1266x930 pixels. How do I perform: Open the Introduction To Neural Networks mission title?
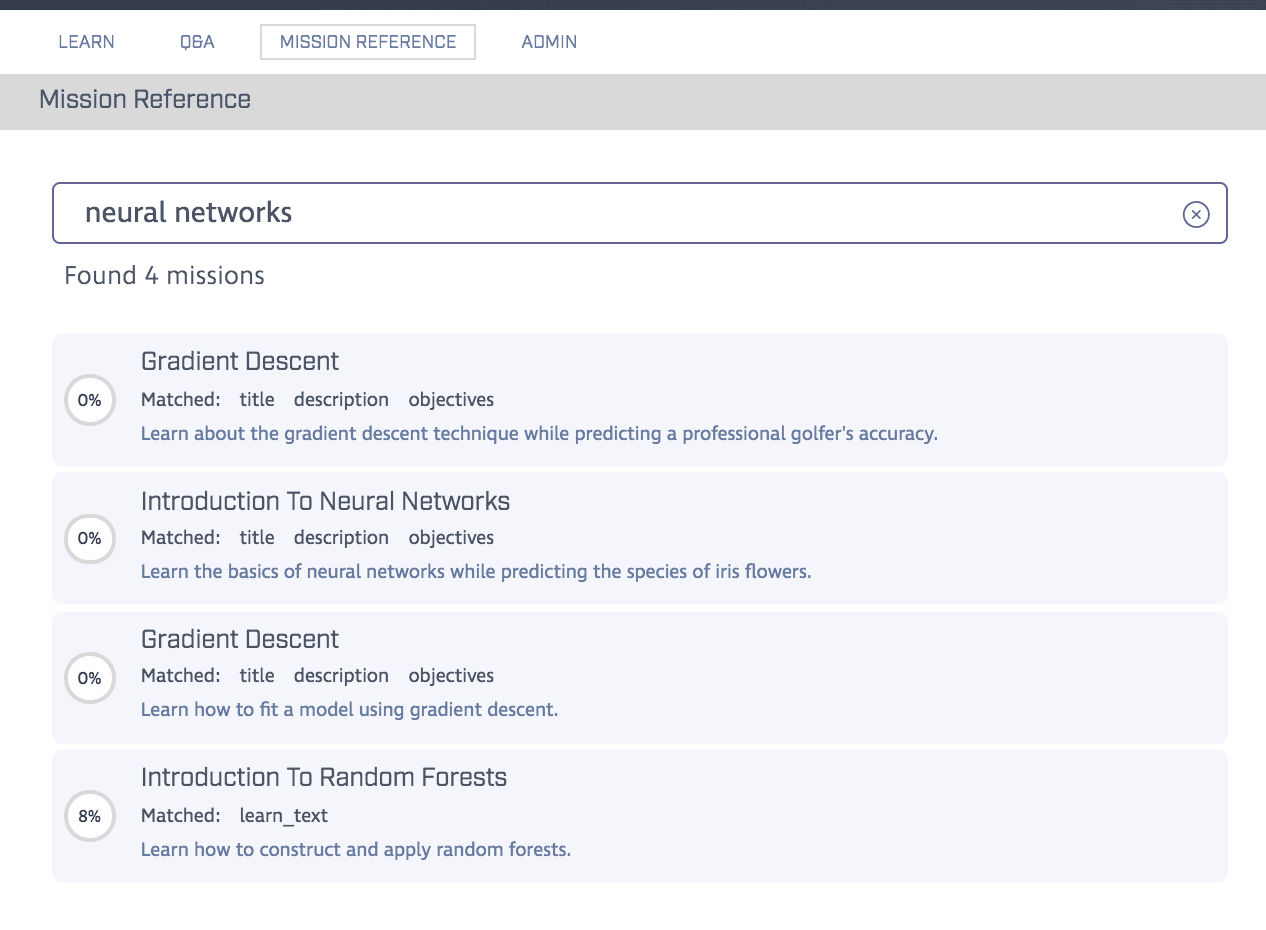(325, 501)
